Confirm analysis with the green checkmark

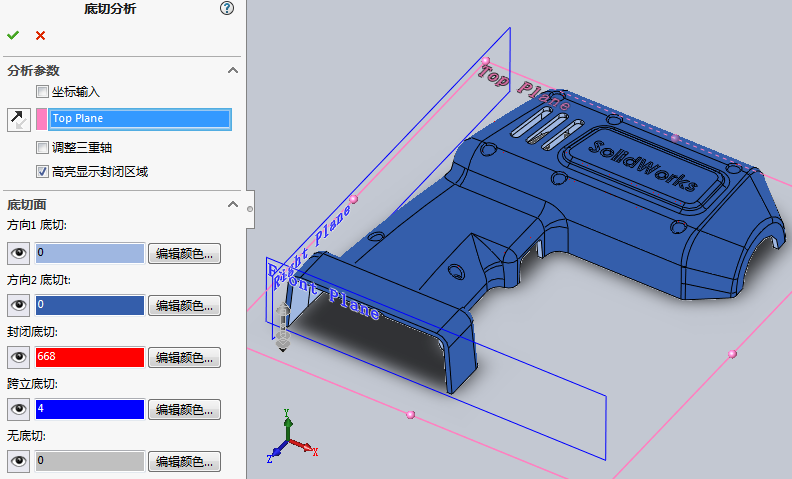(x=13, y=35)
